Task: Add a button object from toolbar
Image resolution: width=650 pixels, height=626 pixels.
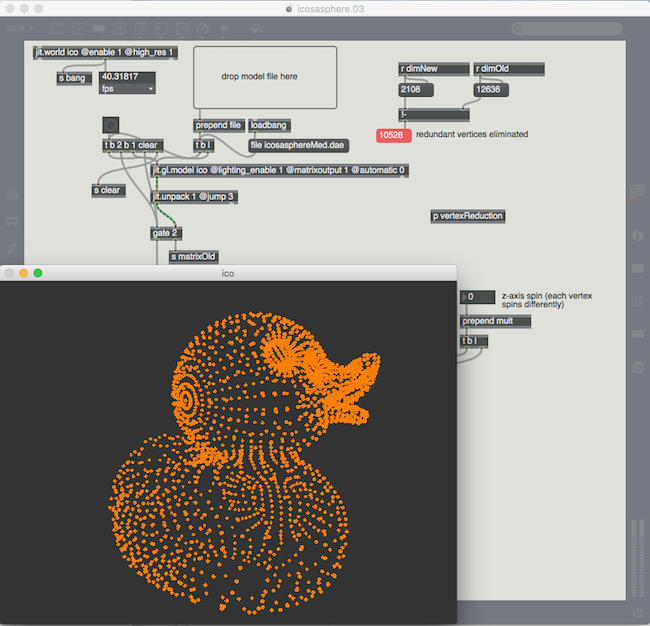Action: [x=140, y=29]
